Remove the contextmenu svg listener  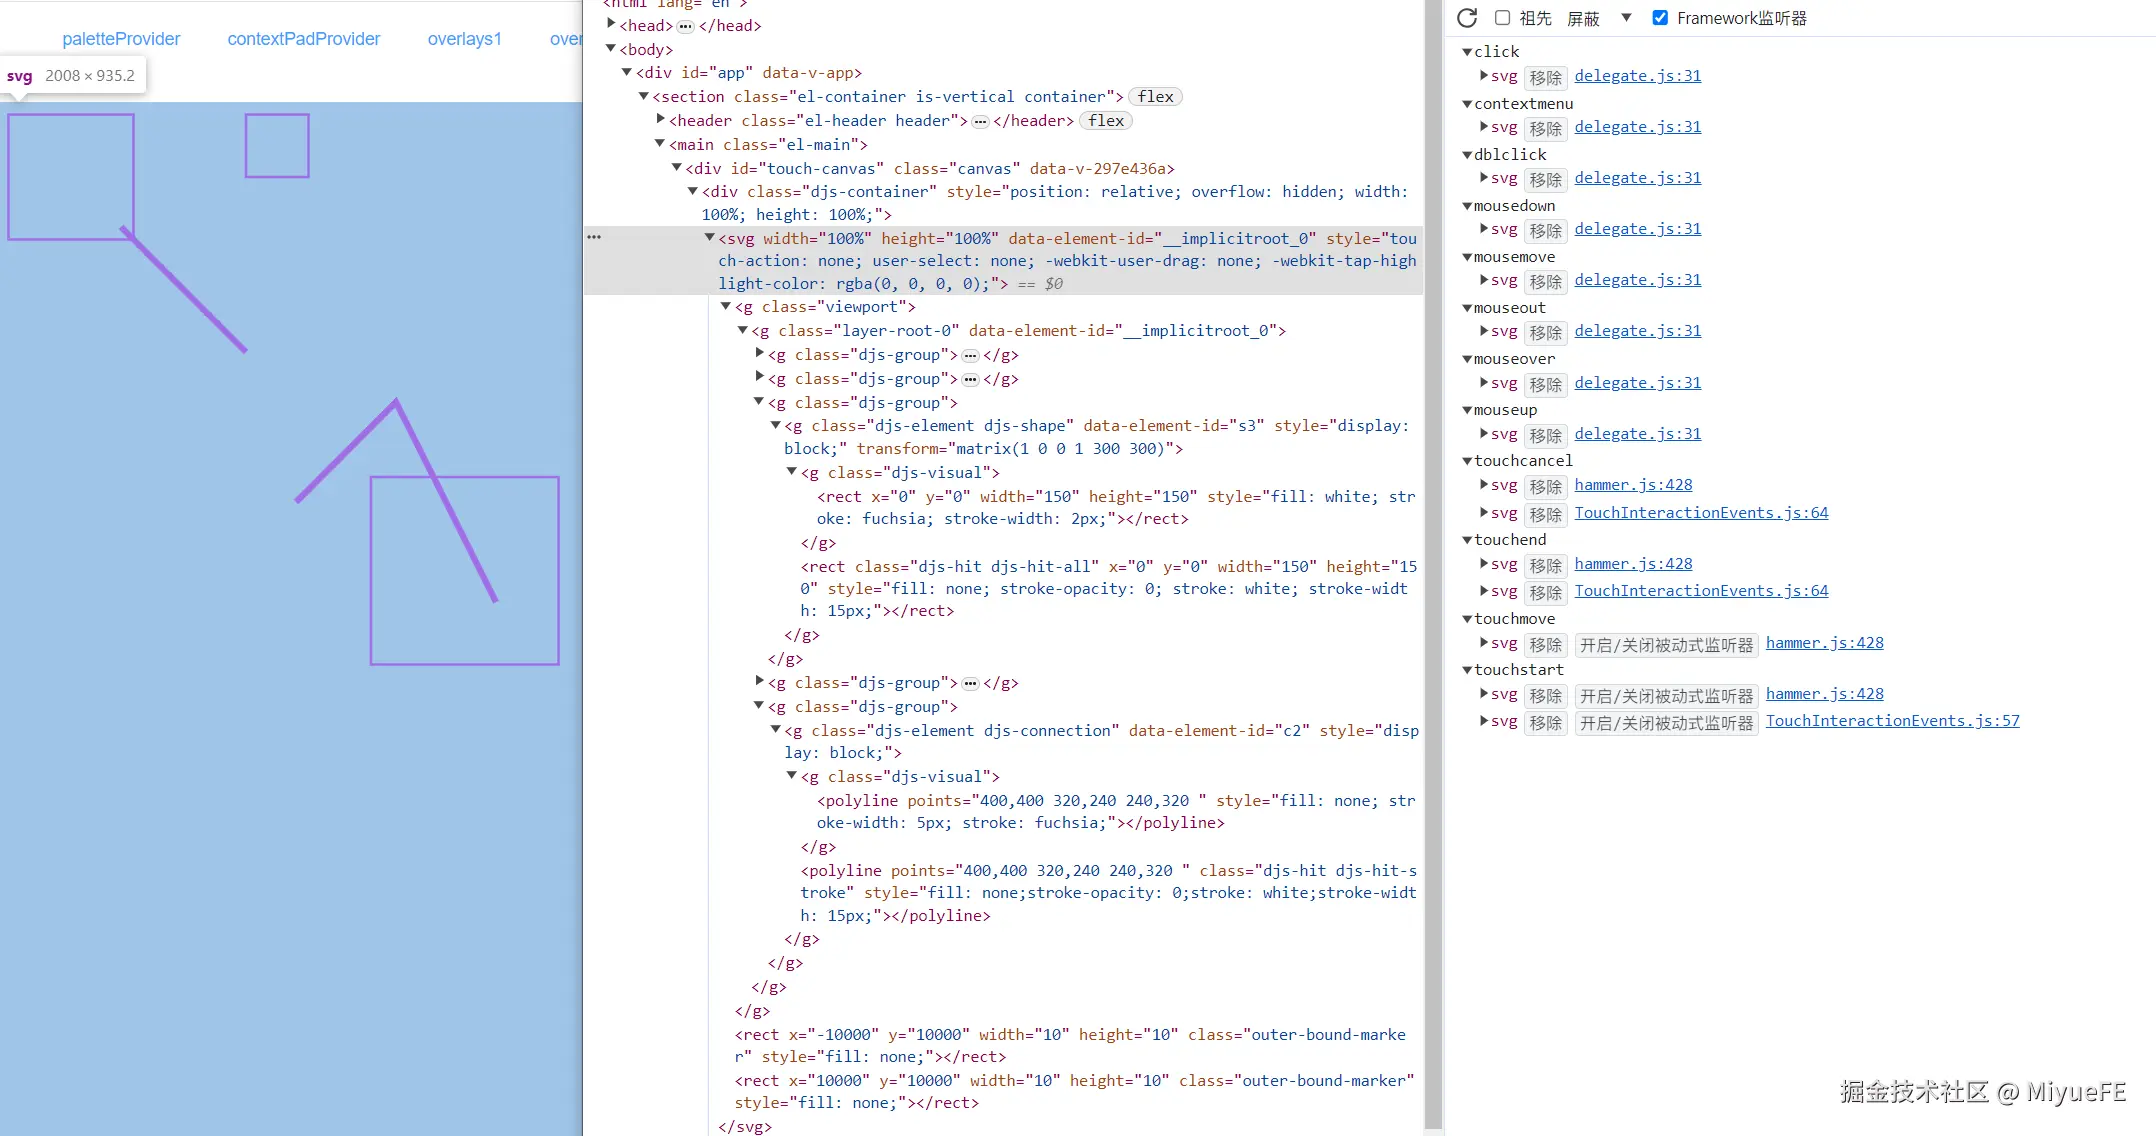click(1545, 128)
